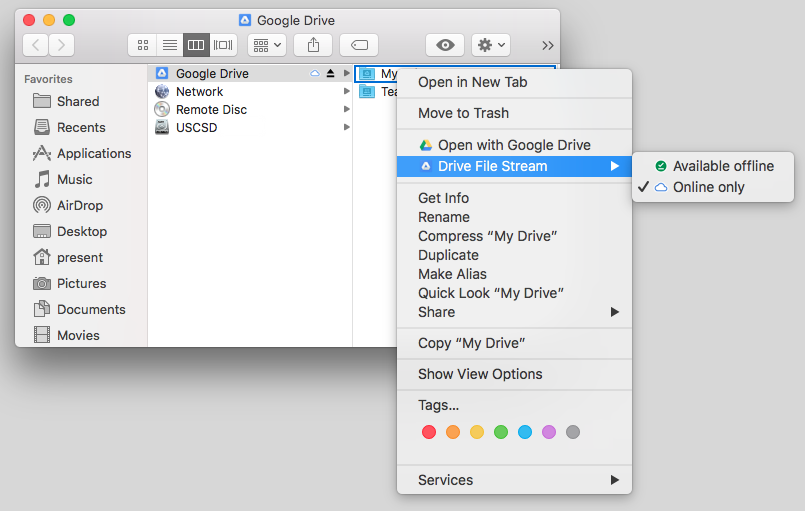Click the Edit Tags toolbar button

point(359,45)
